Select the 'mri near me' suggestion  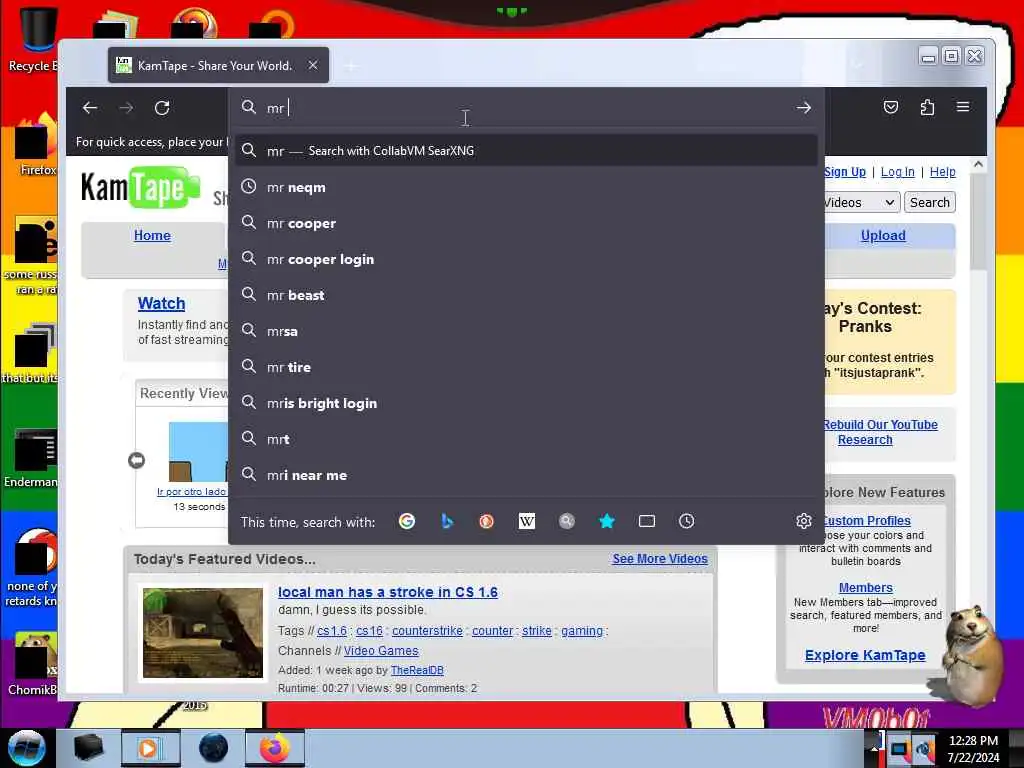(526, 475)
